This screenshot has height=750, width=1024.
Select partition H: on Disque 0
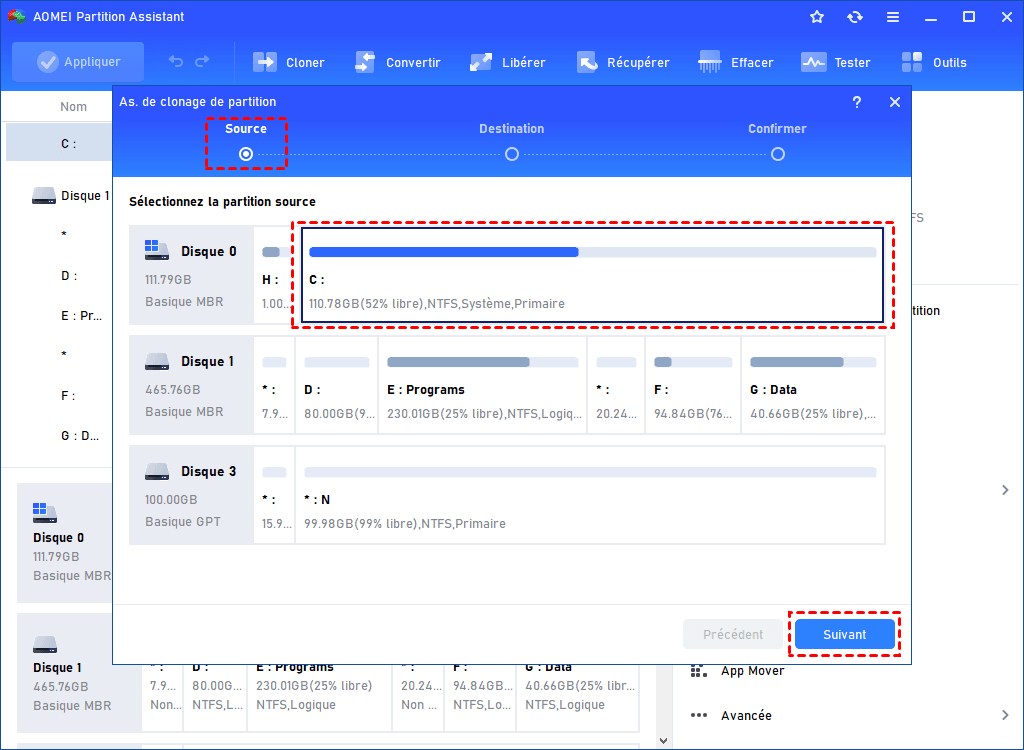pos(274,275)
